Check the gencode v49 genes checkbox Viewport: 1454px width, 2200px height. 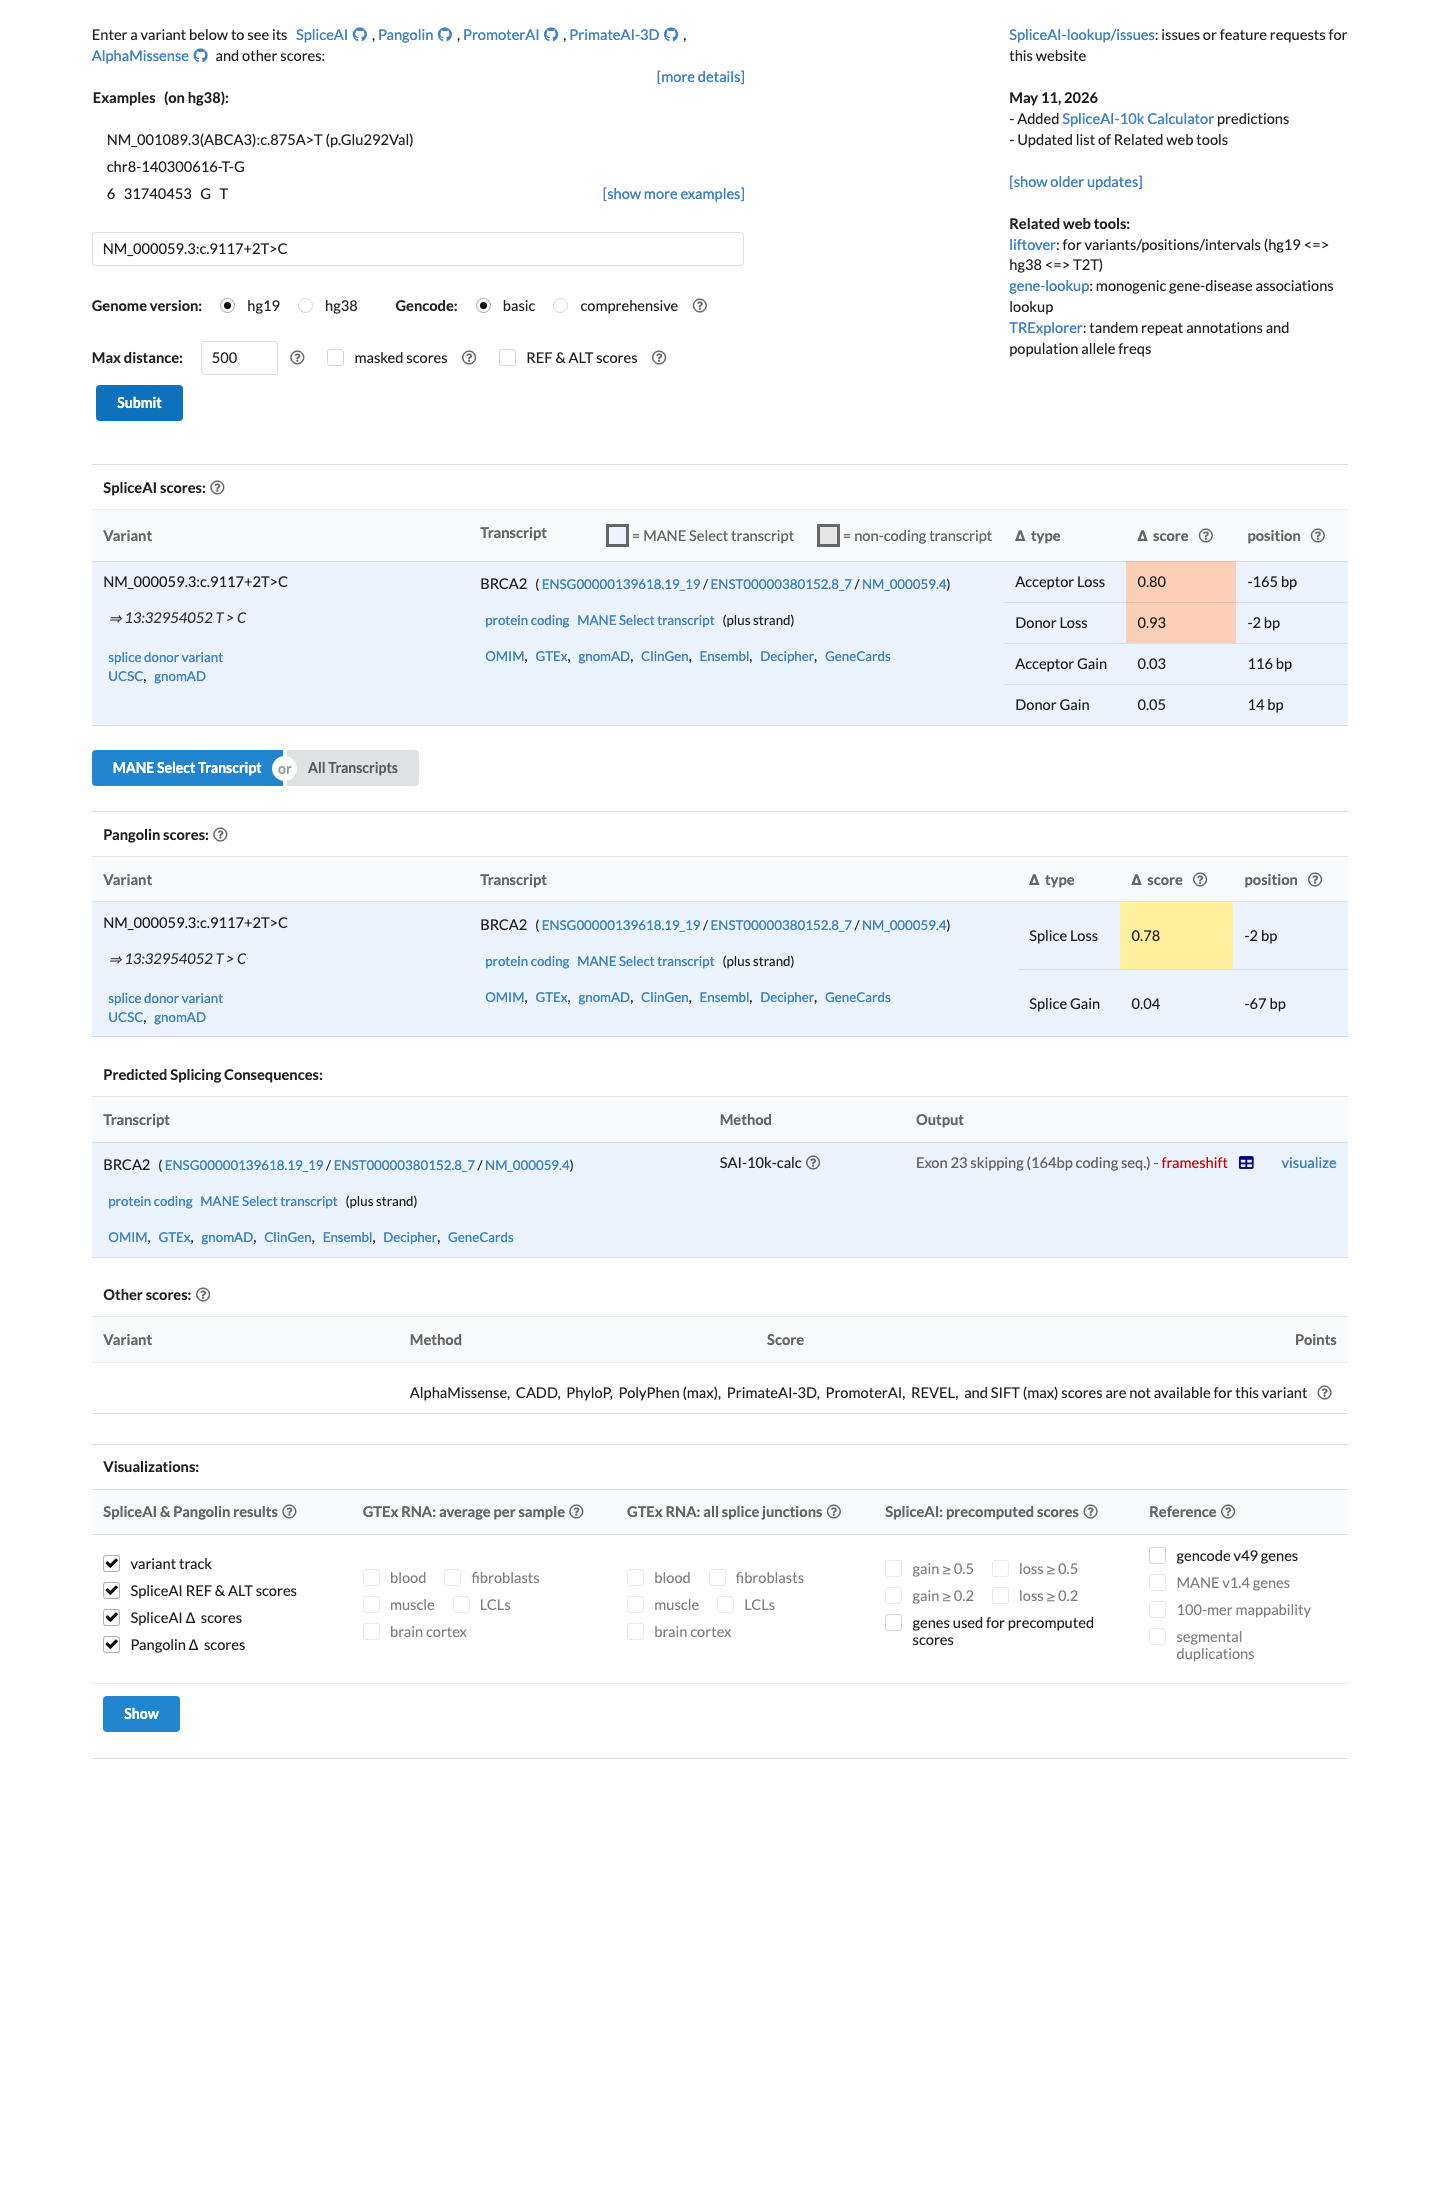(x=1158, y=1556)
